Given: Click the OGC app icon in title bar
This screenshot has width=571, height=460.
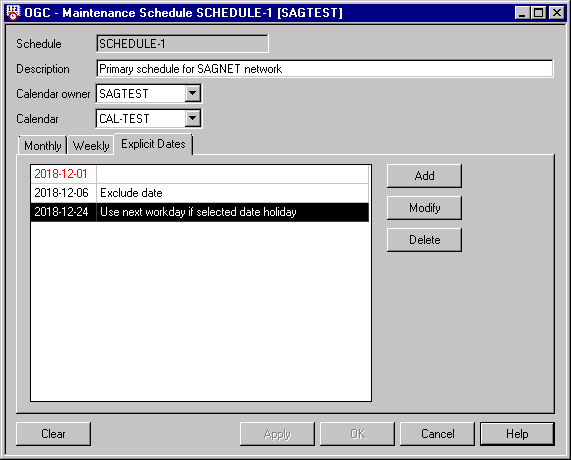Looking at the screenshot, I should 13,13.
